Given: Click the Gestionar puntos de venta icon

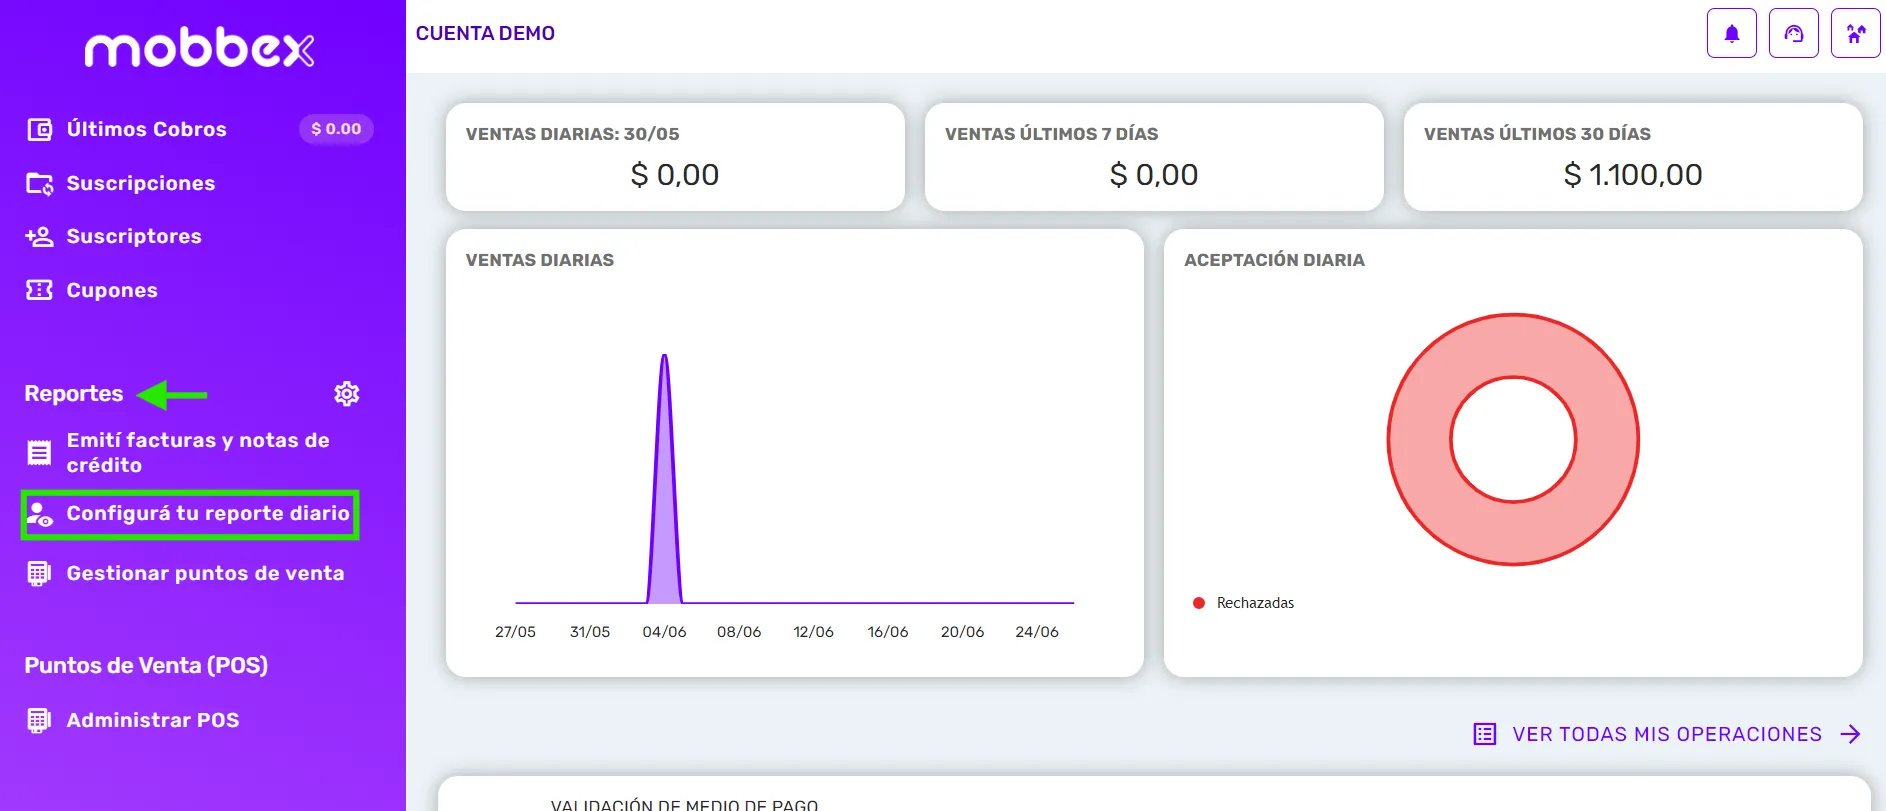Looking at the screenshot, I should pos(39,574).
